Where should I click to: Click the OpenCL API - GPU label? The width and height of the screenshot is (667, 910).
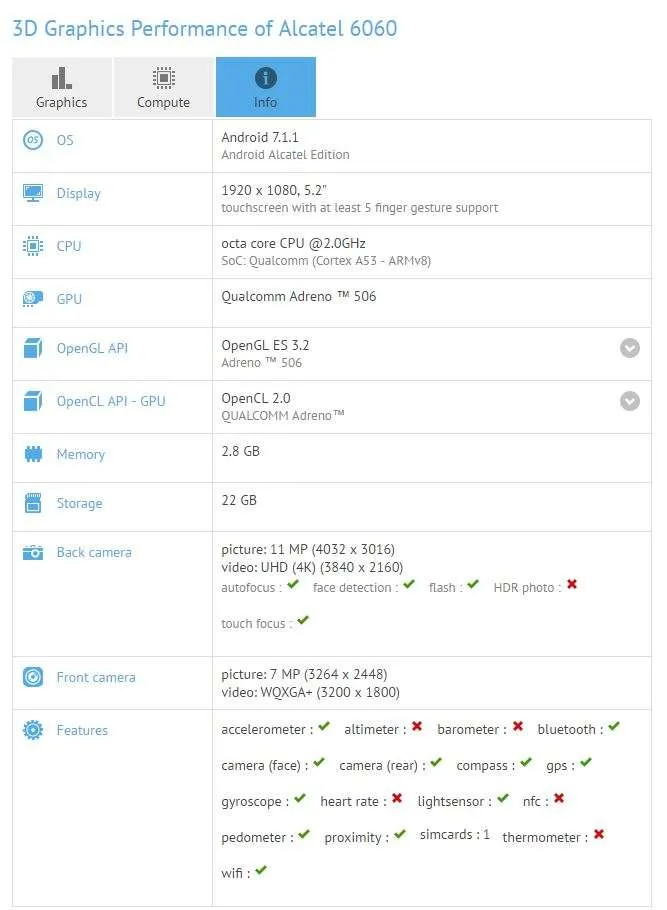[x=111, y=401]
